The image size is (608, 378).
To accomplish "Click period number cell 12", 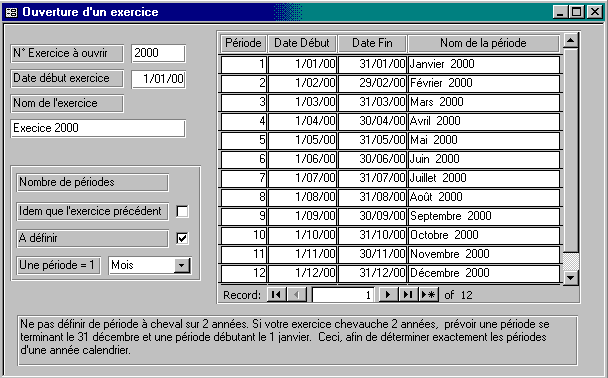I will [x=244, y=273].
